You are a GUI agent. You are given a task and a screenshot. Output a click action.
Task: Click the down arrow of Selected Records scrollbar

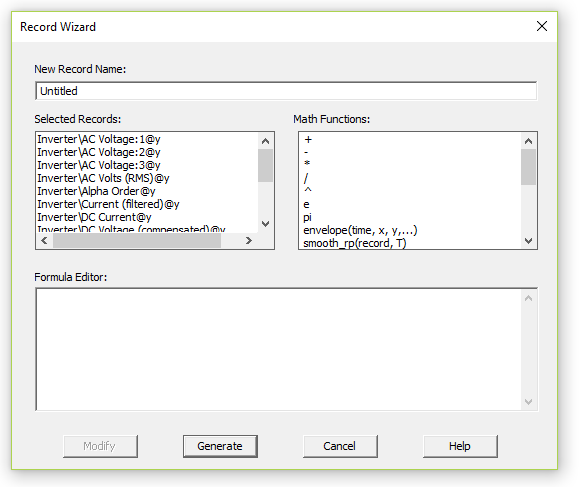(x=265, y=224)
